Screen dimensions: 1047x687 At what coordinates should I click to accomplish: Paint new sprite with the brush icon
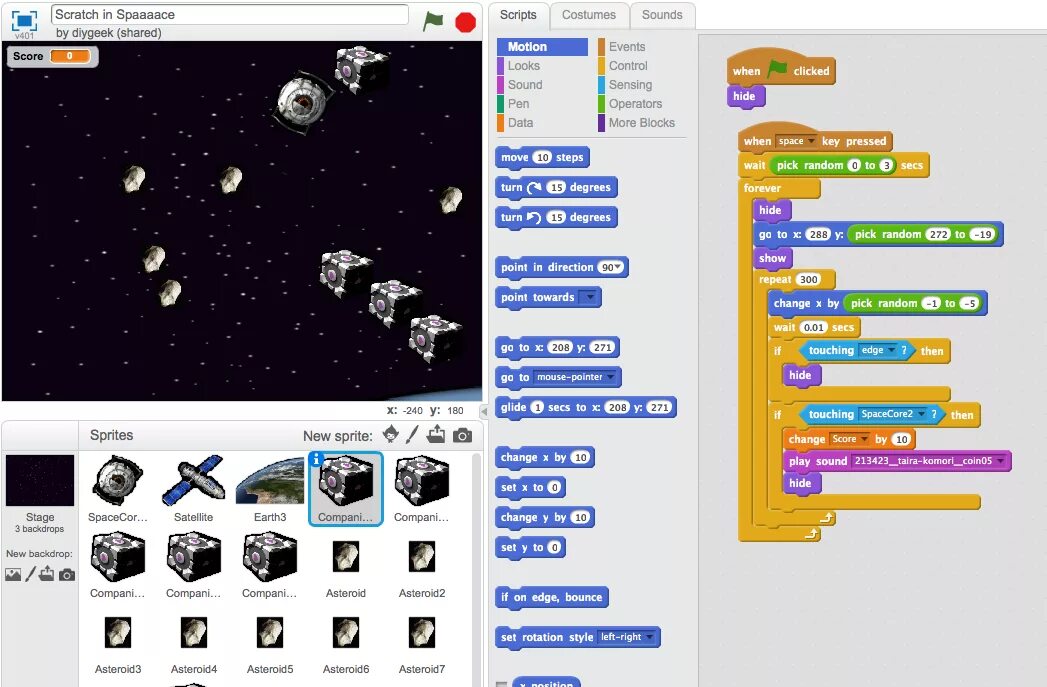[x=412, y=435]
